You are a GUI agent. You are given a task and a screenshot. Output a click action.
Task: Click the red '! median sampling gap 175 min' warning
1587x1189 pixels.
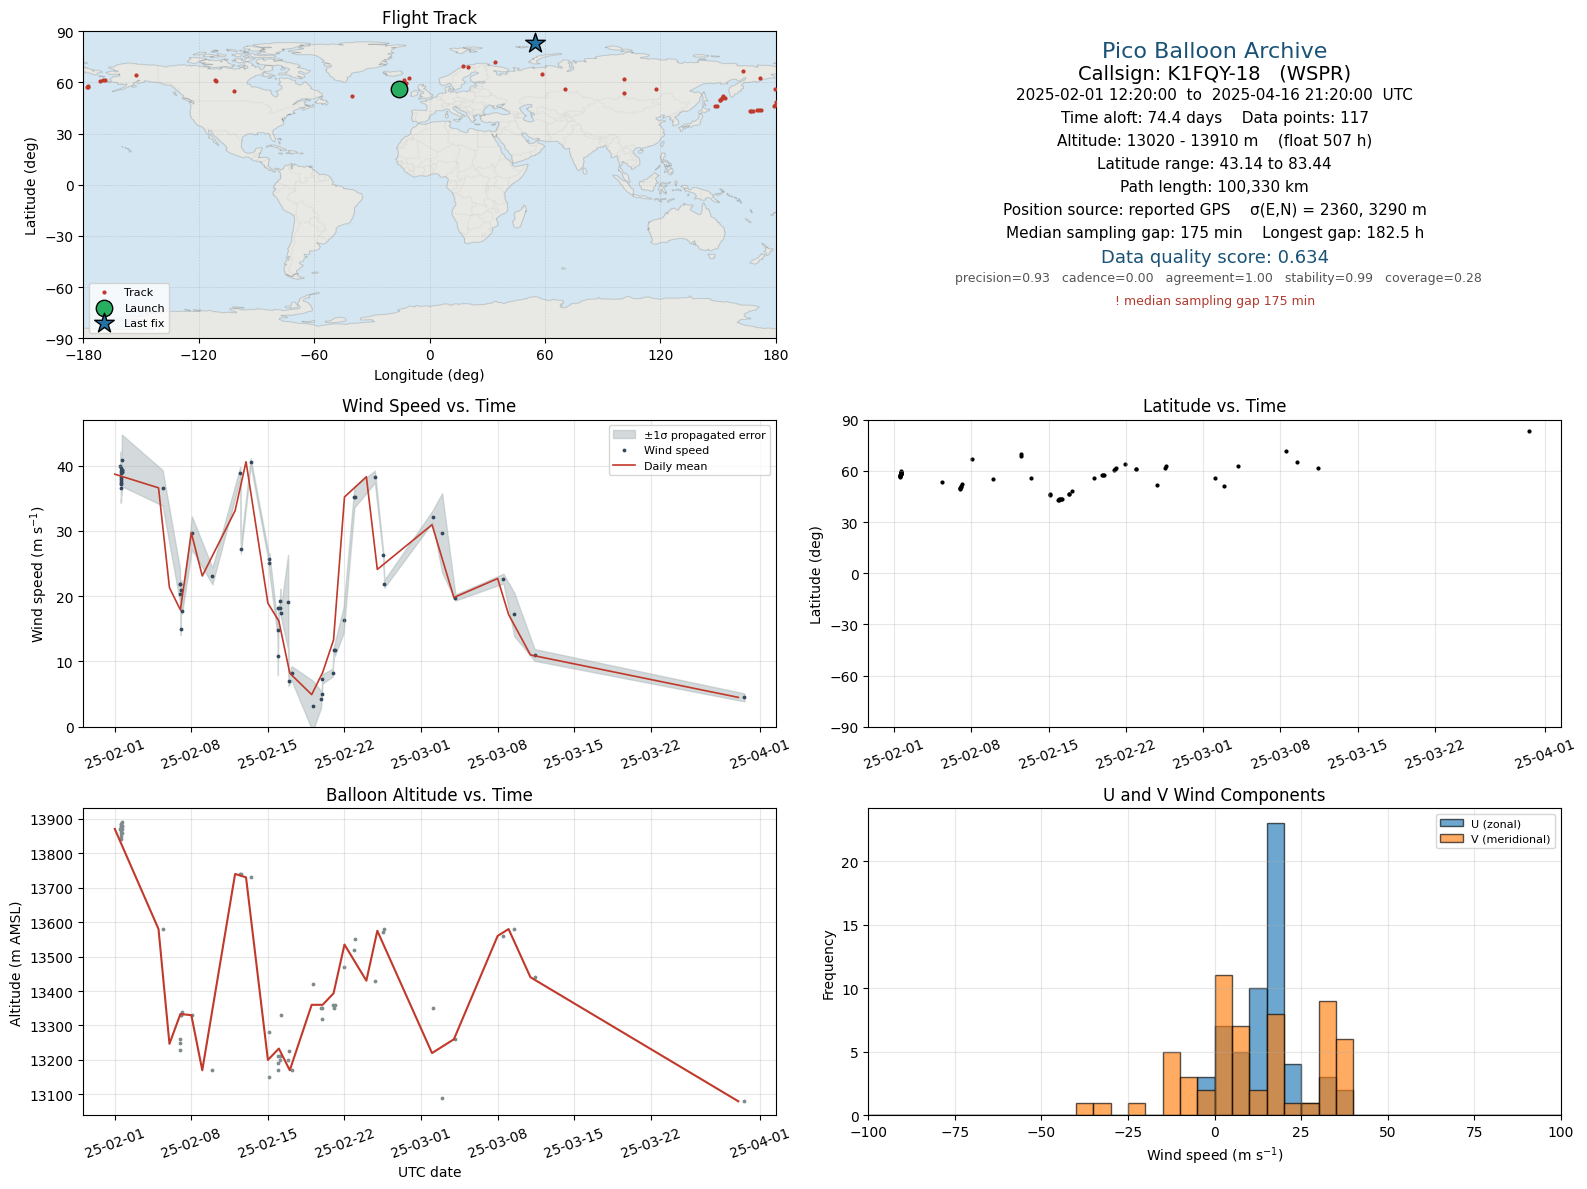[1214, 301]
